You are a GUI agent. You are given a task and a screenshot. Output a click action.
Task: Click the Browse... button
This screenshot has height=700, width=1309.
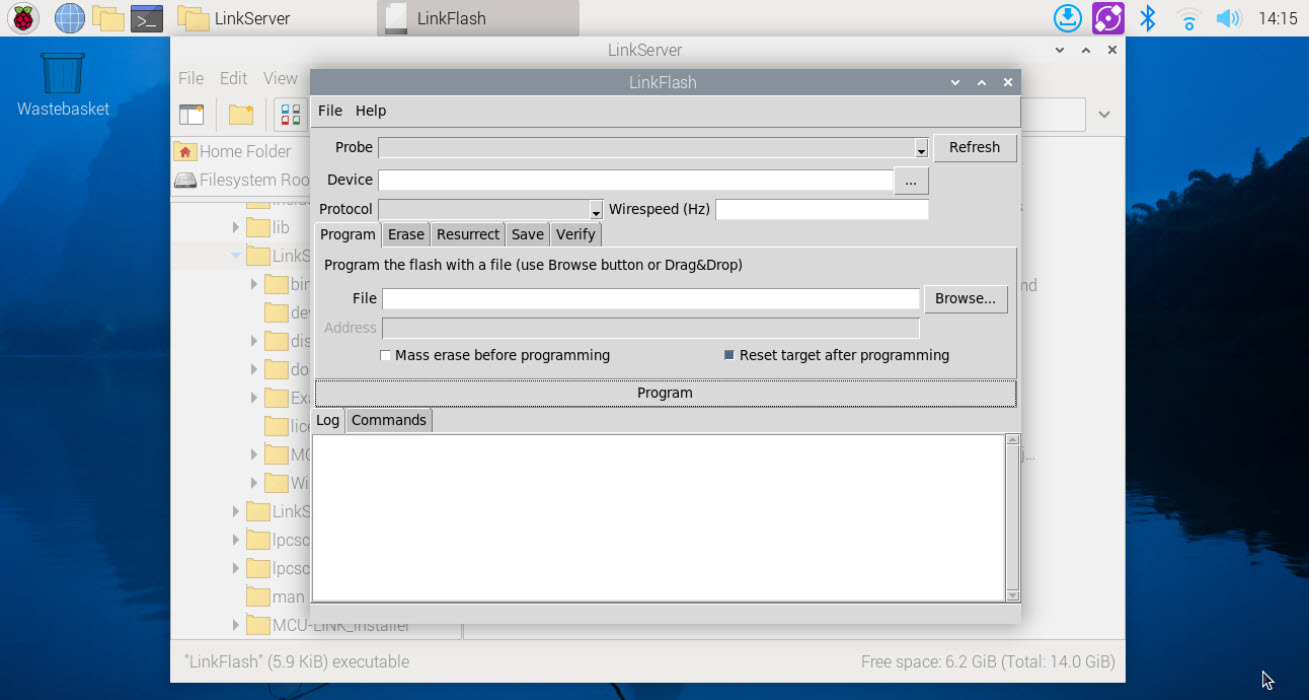coord(965,298)
